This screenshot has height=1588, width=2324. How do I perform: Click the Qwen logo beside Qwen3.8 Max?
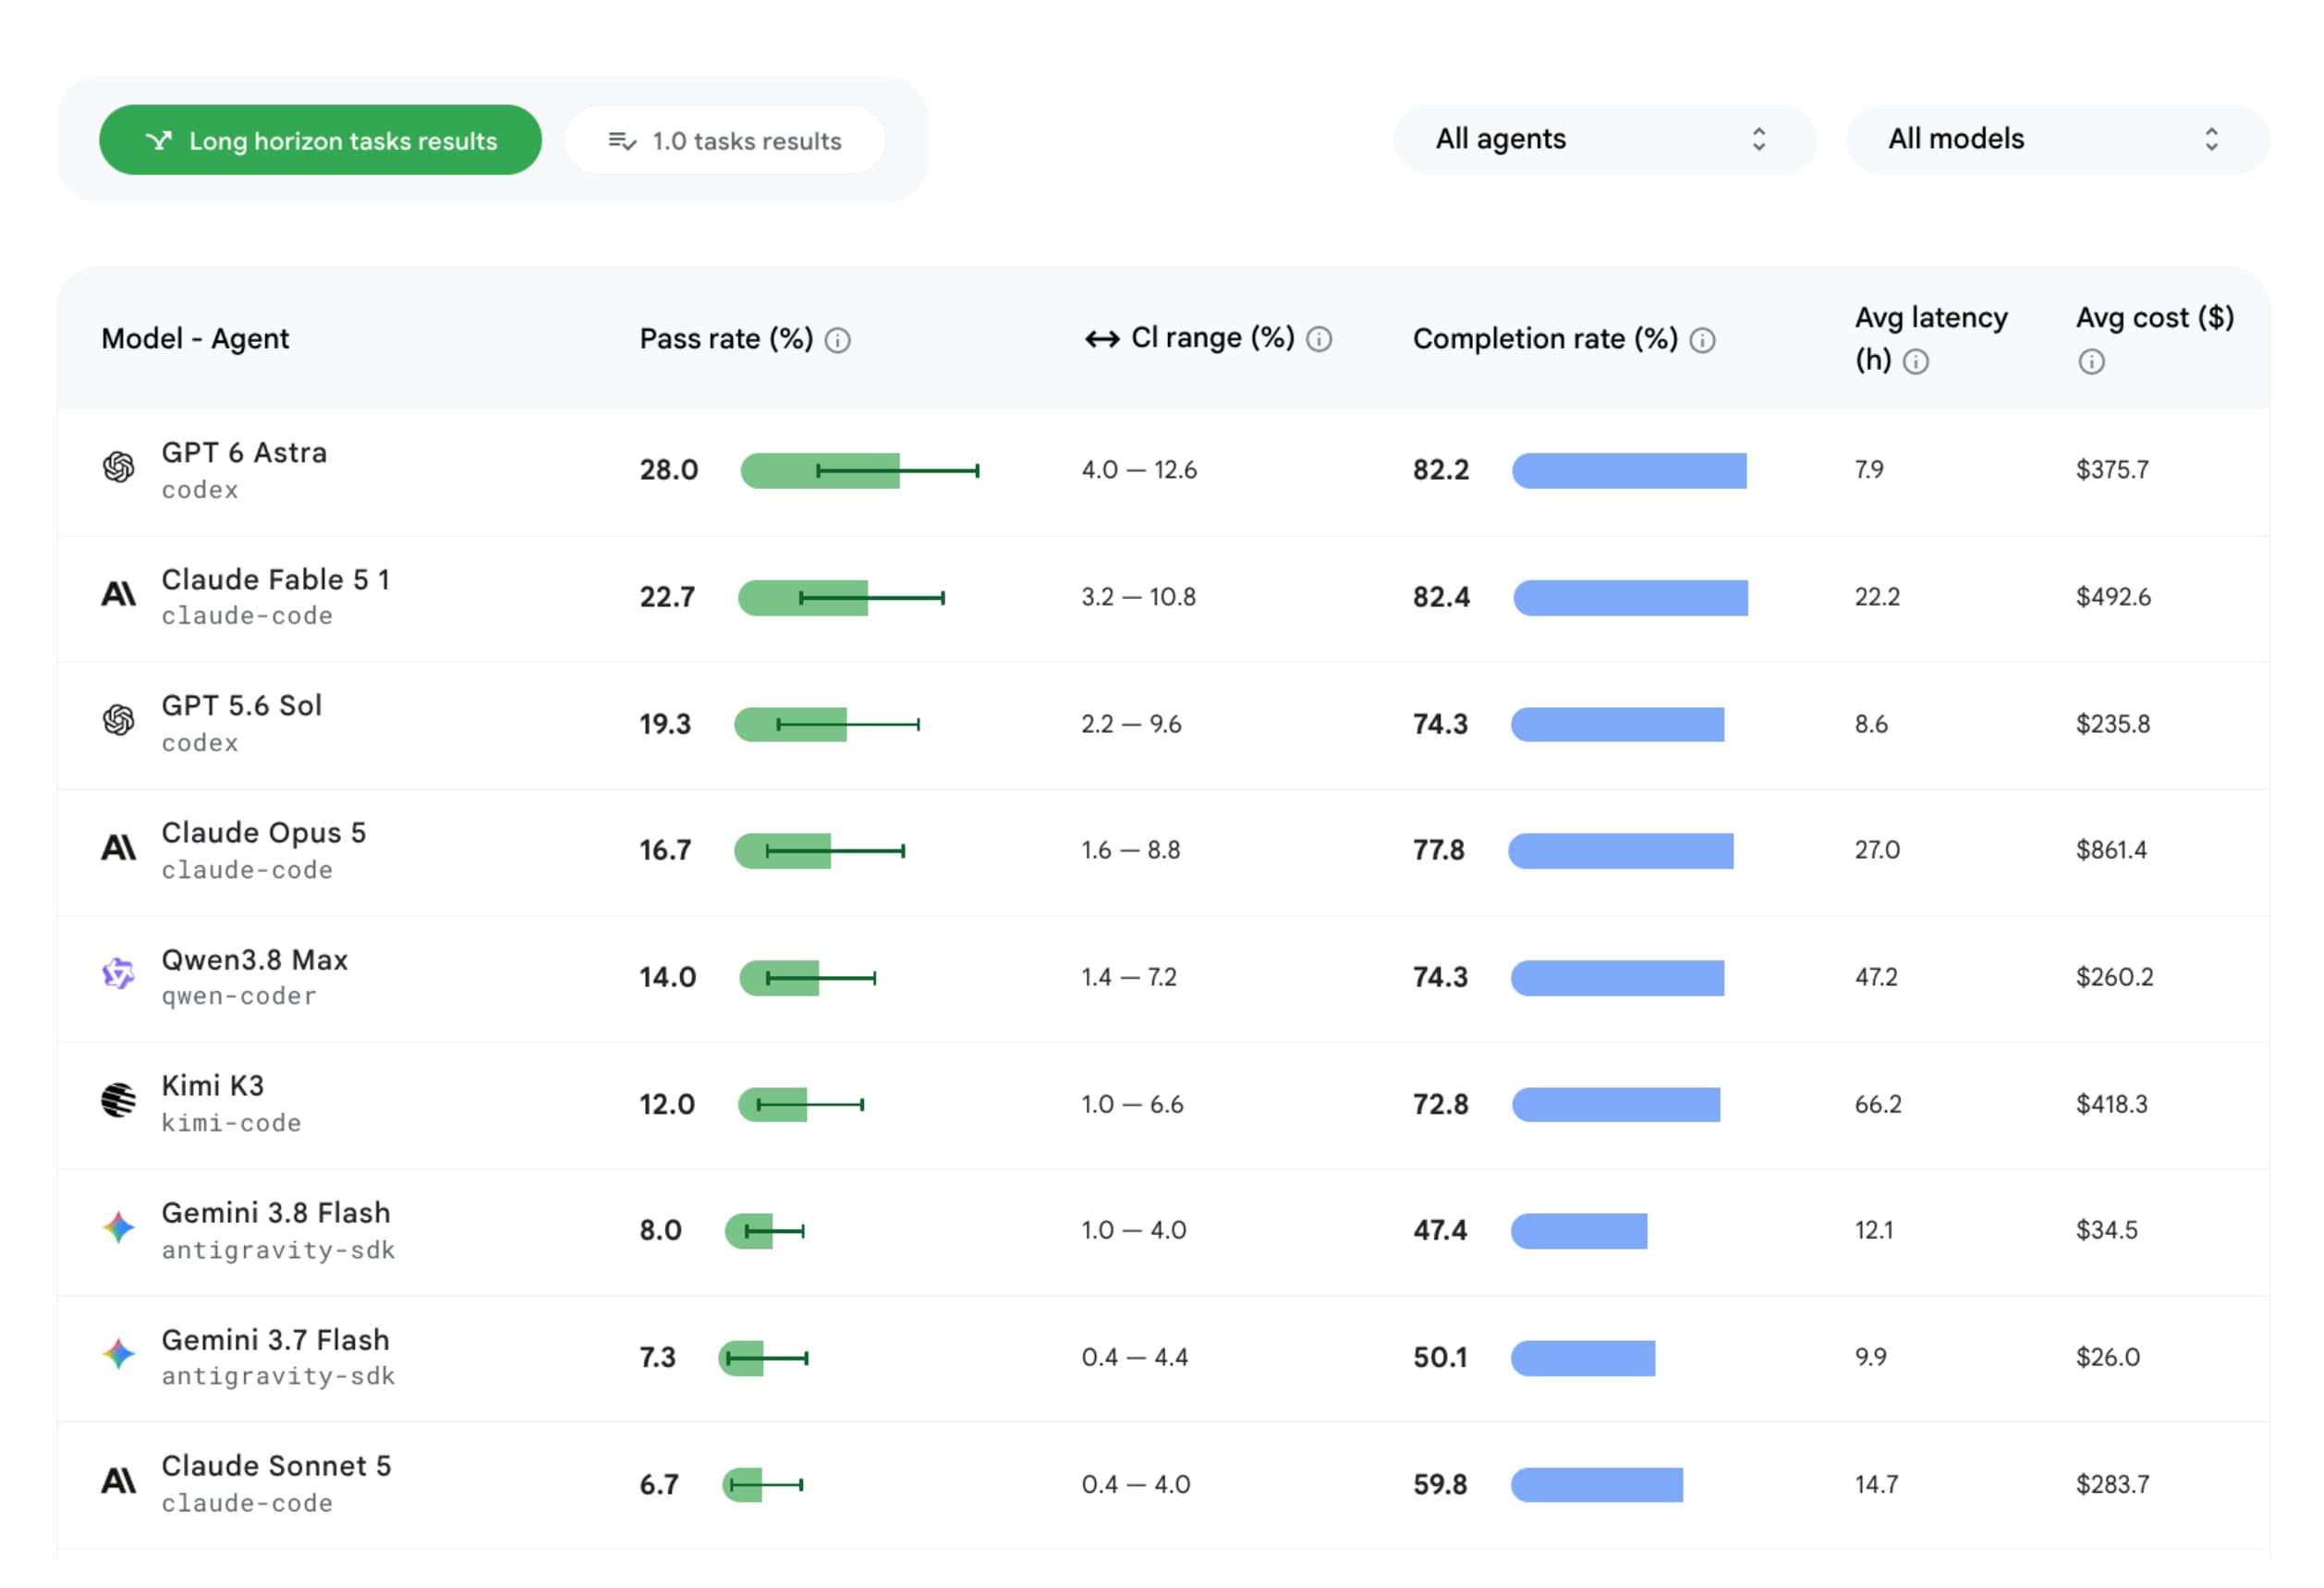pyautogui.click(x=119, y=973)
